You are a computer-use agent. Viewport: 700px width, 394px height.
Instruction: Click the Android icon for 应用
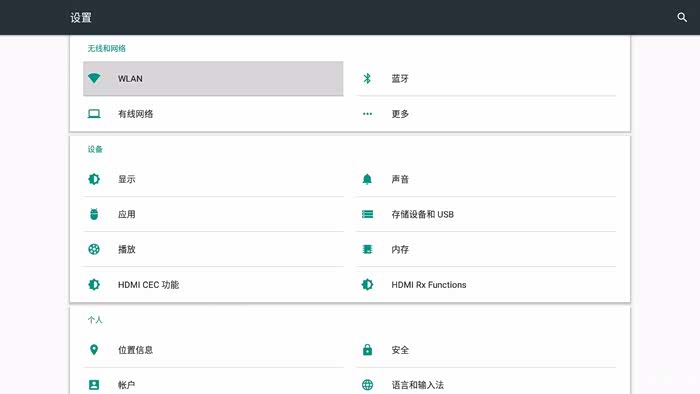pyautogui.click(x=94, y=214)
